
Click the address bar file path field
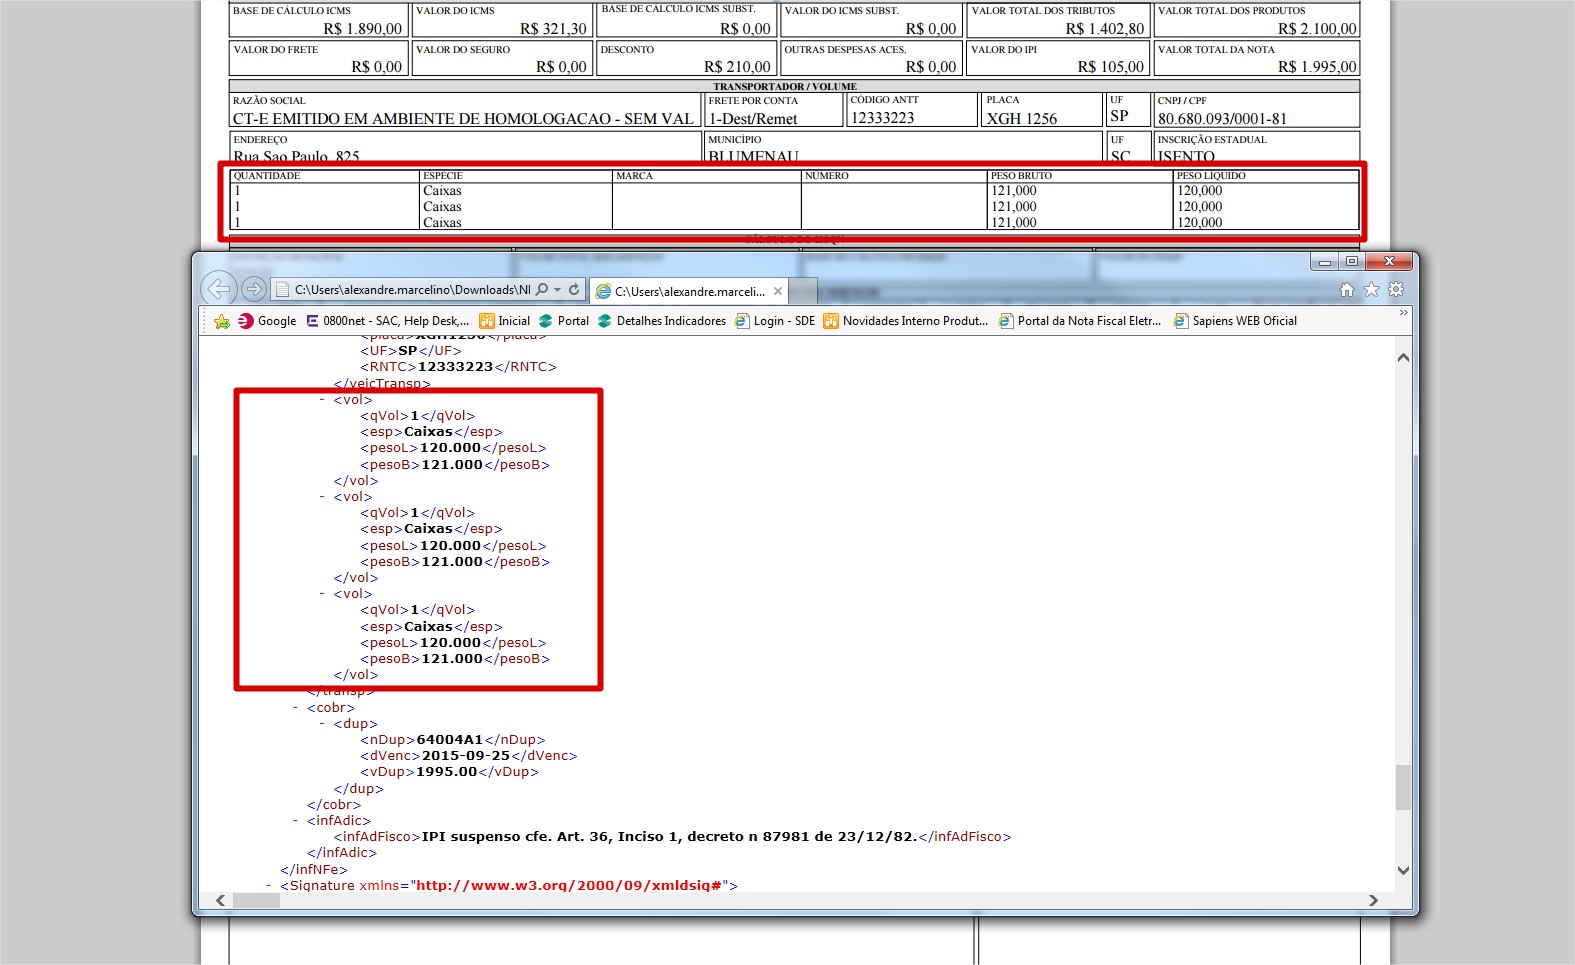point(410,290)
